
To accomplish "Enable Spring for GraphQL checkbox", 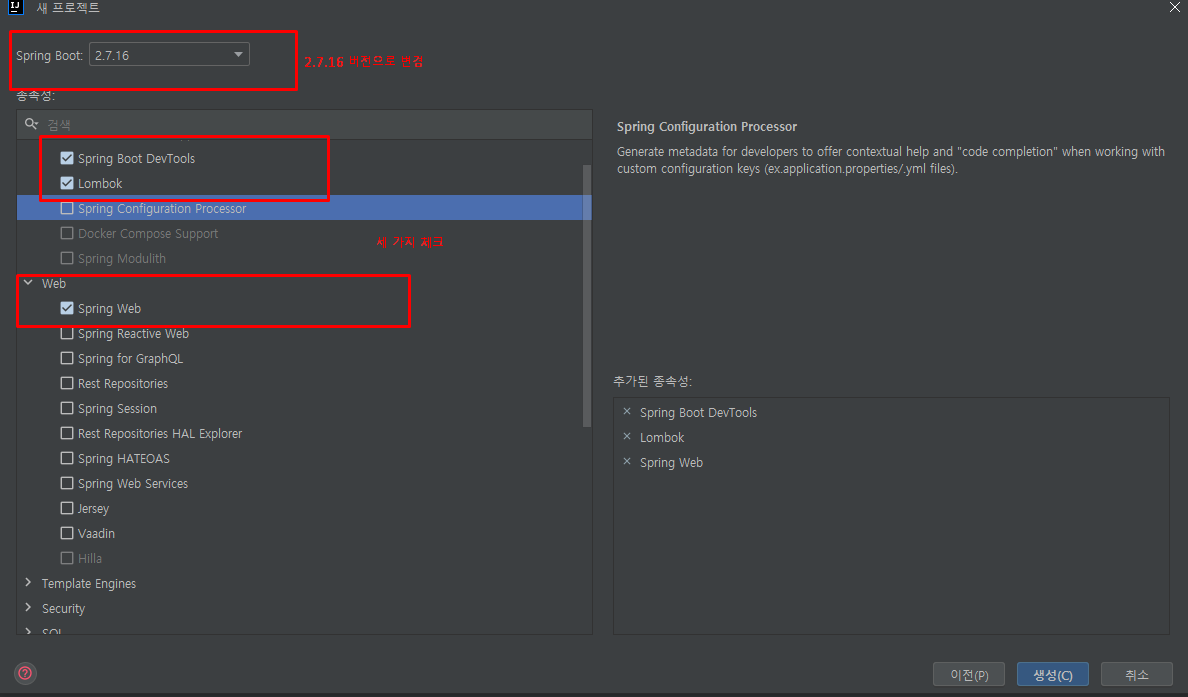I will [x=67, y=358].
